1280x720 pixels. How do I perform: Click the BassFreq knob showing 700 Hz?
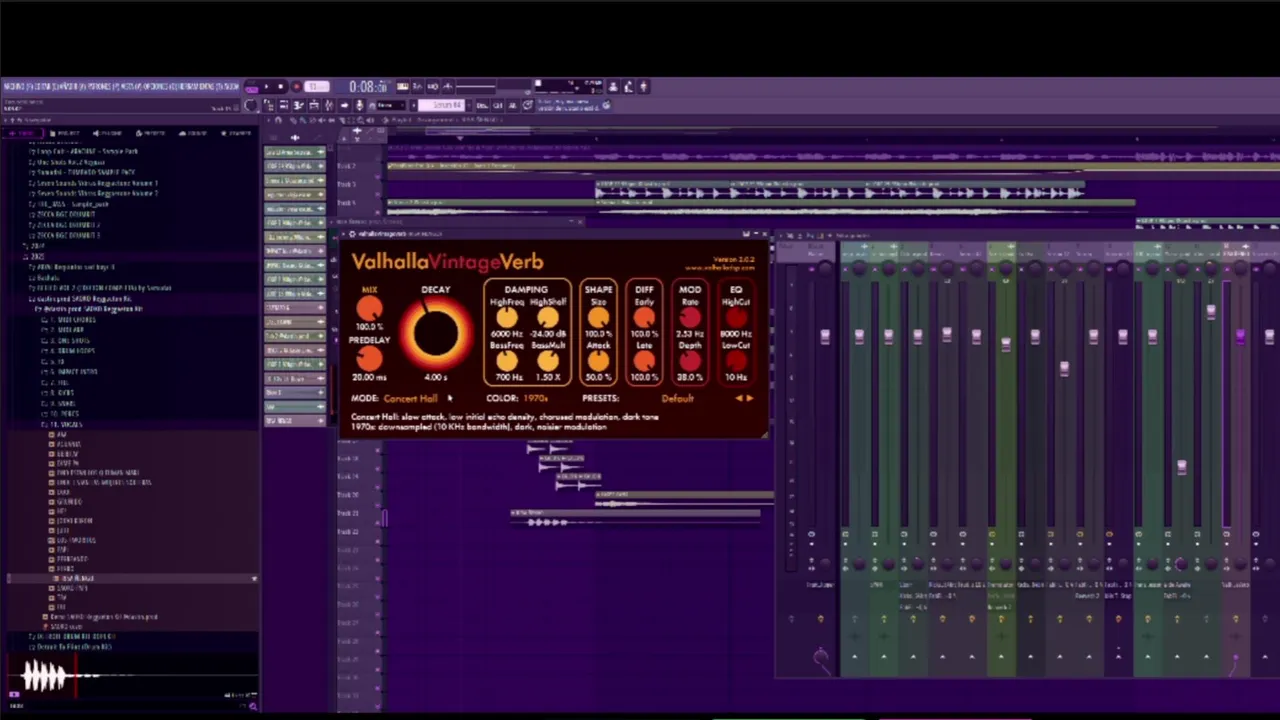(508, 361)
